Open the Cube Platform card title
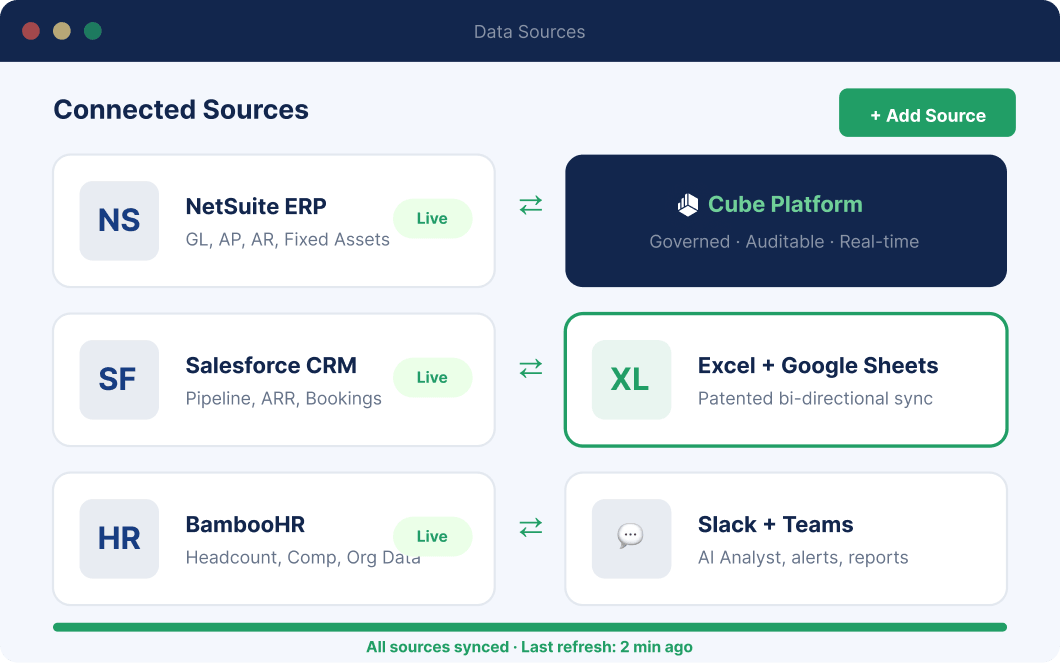 click(x=785, y=204)
